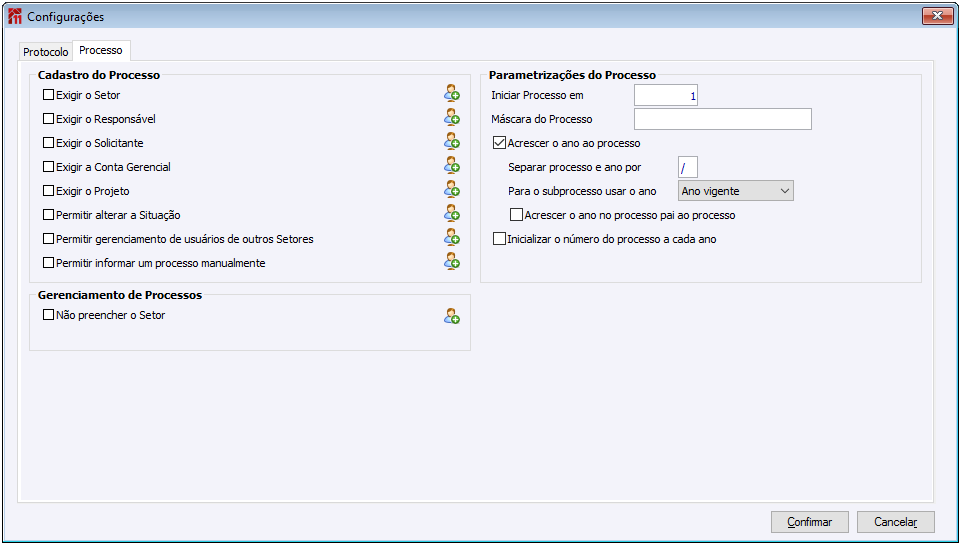Select the Processo tab

click(x=101, y=50)
